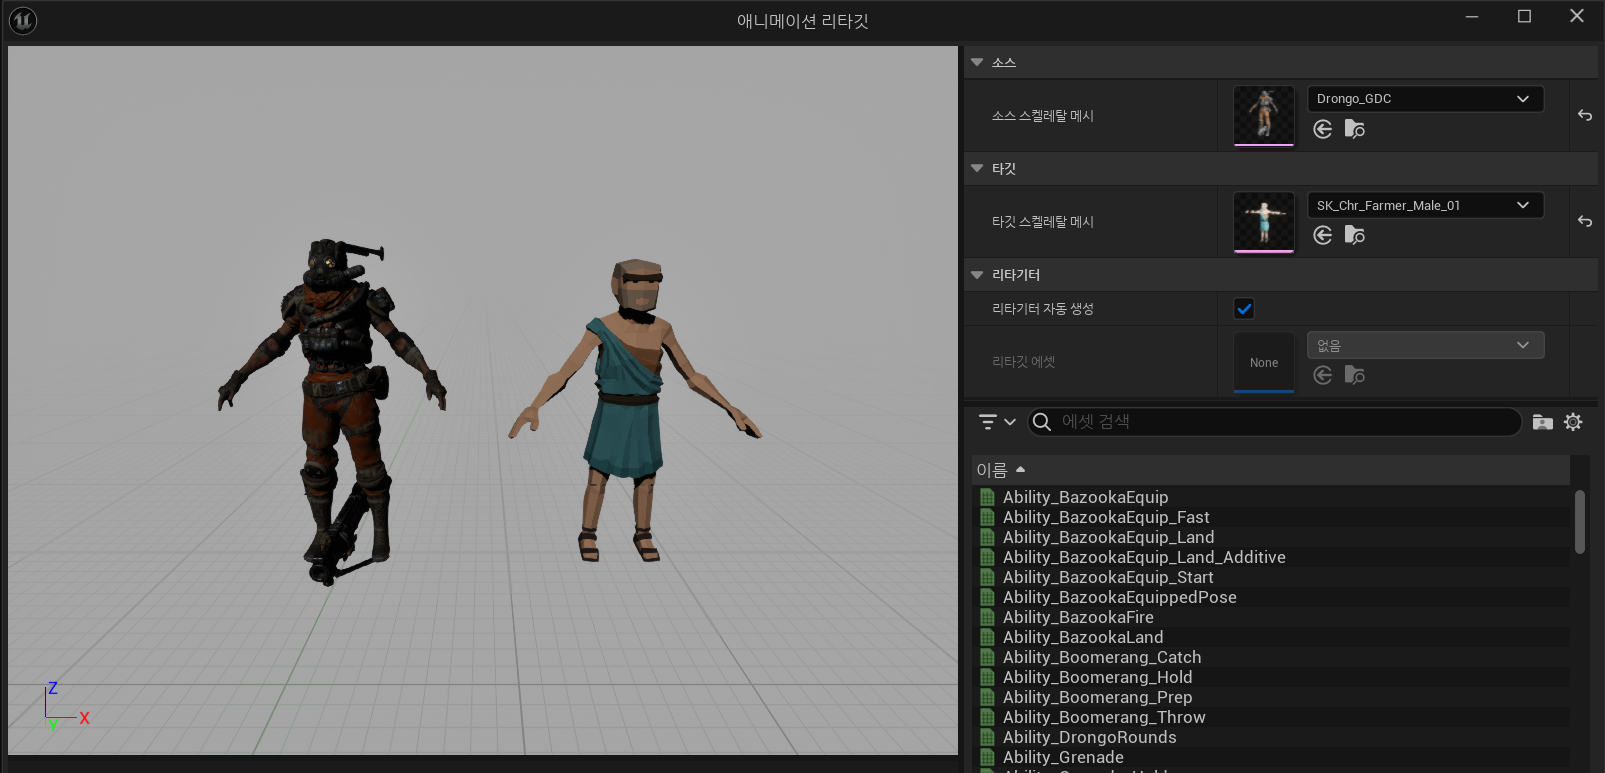Toggle the auto-generate retargeter checkbox

coord(1244,309)
